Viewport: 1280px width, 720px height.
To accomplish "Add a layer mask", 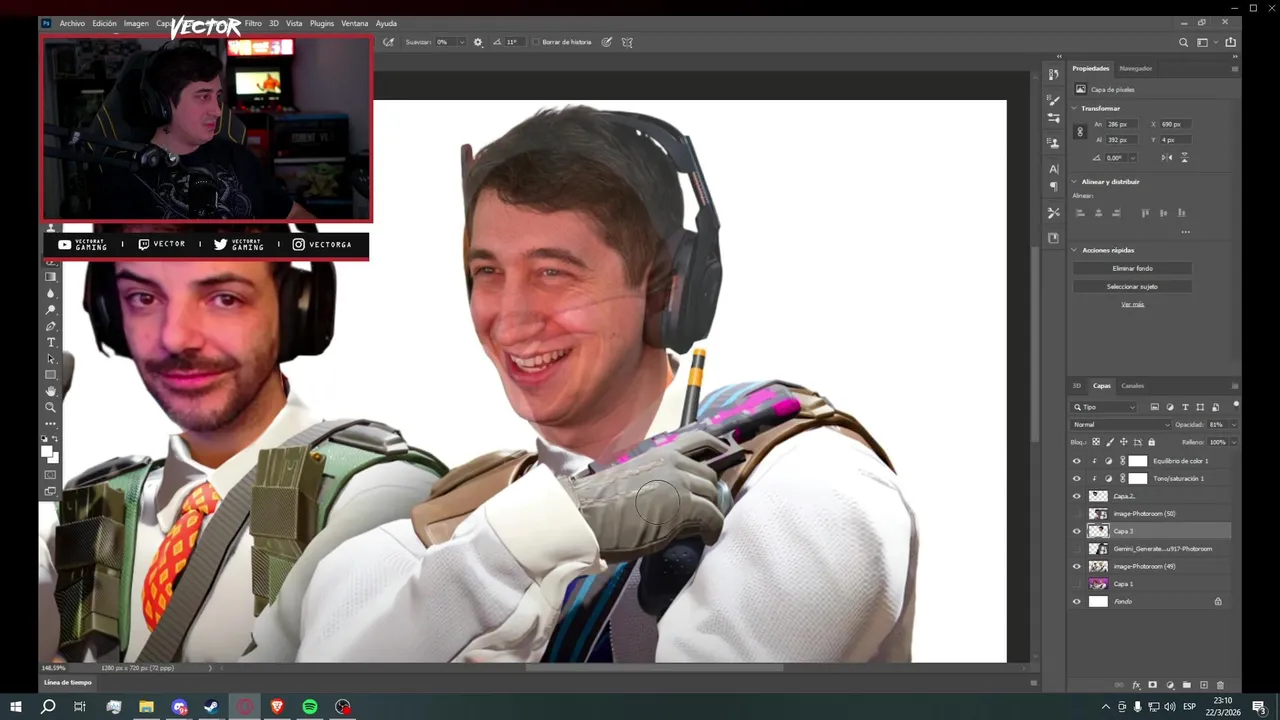I will coord(1152,685).
